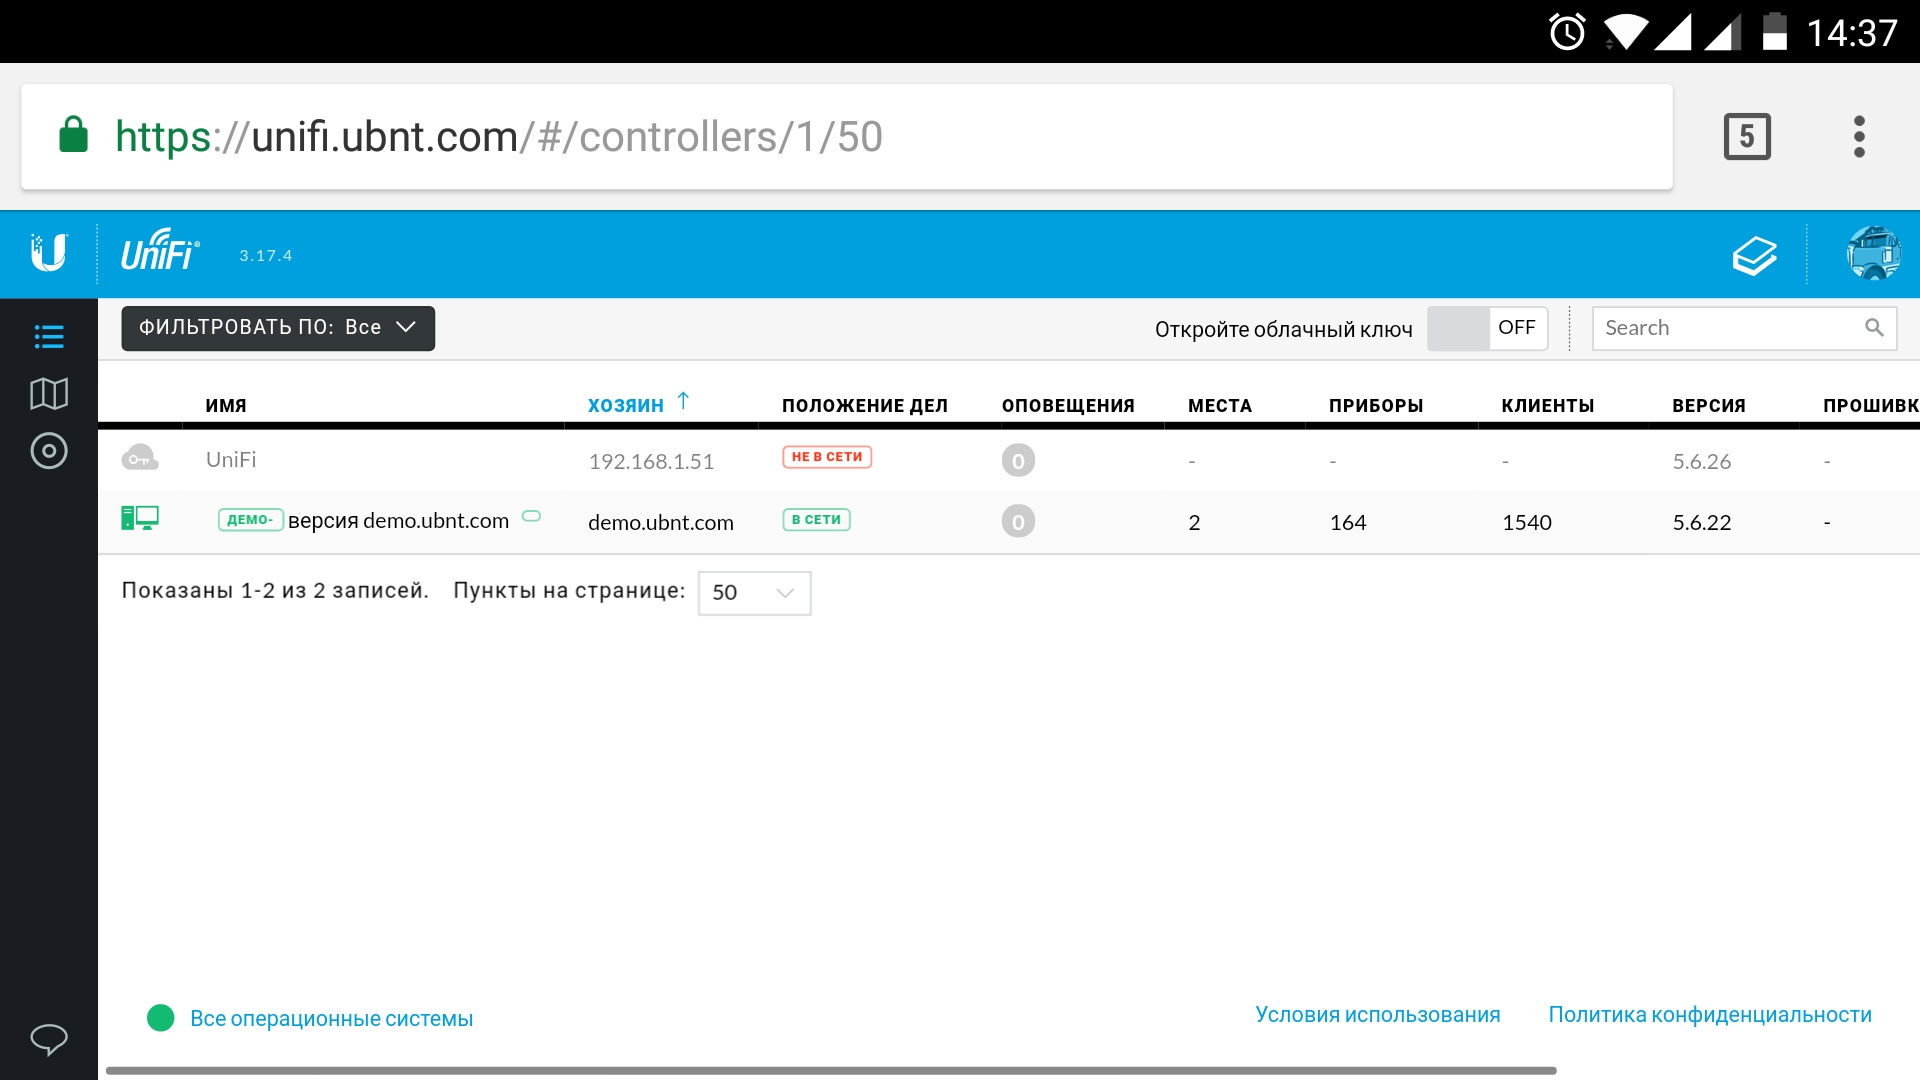This screenshot has height=1080, width=1920.
Task: Open the controllers list sidebar icon
Action: click(49, 336)
